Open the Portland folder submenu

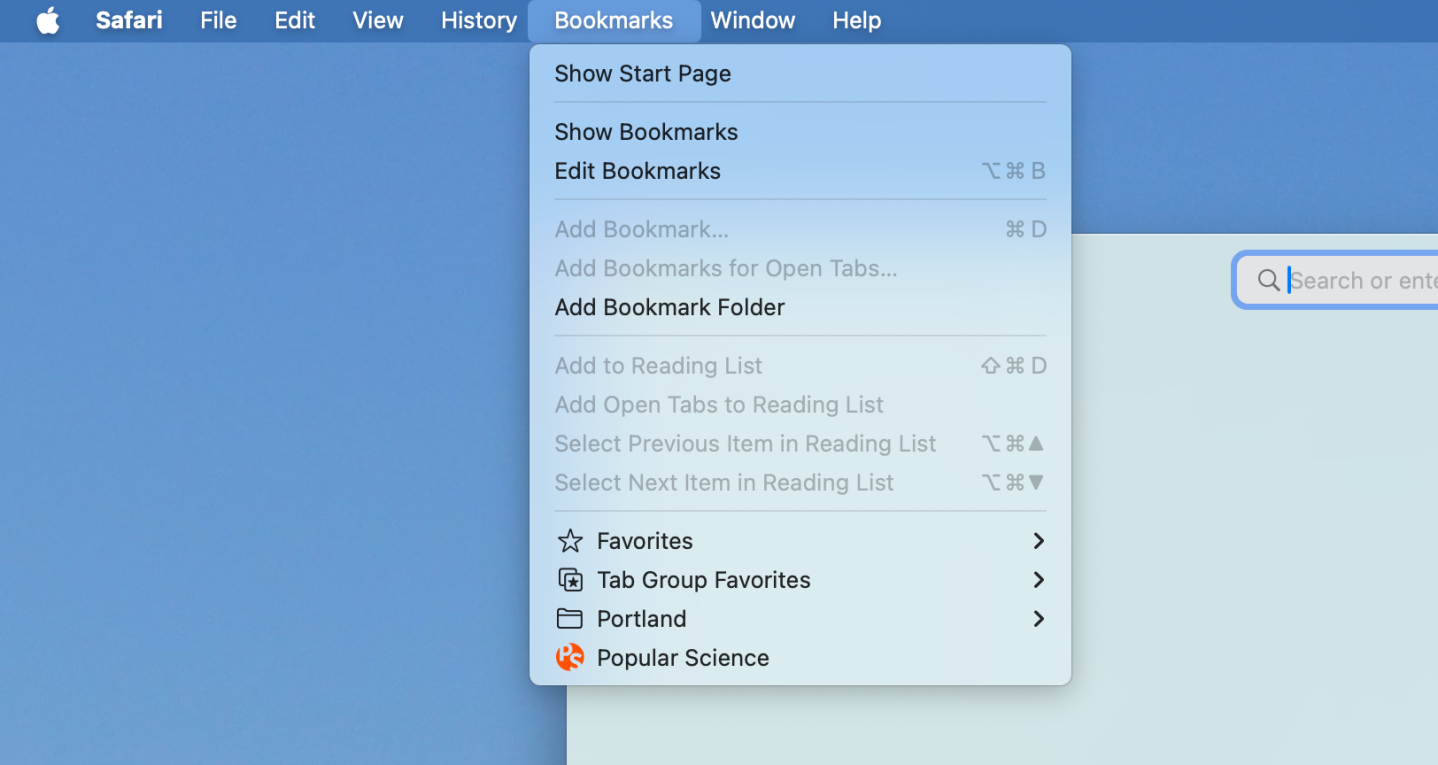coord(1038,619)
